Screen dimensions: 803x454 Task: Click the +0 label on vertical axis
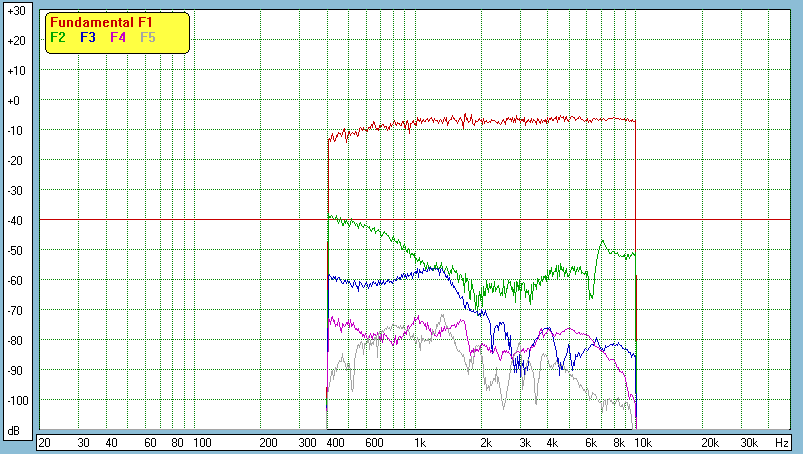[x=15, y=101]
